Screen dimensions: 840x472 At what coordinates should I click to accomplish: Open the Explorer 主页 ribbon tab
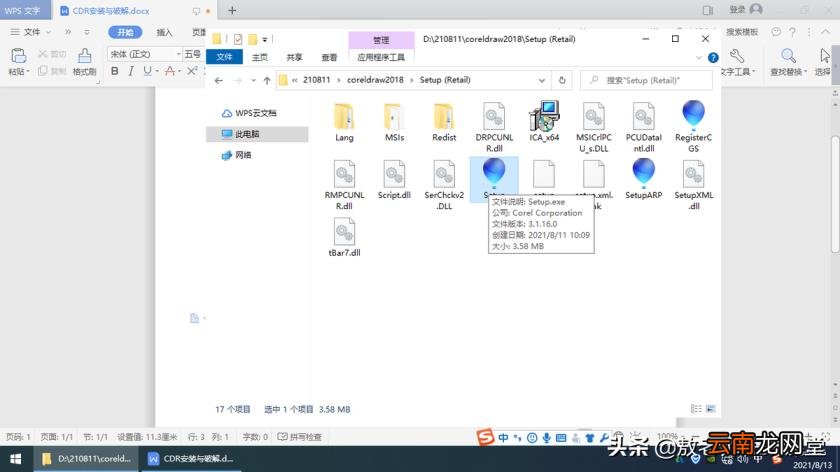tap(260, 57)
